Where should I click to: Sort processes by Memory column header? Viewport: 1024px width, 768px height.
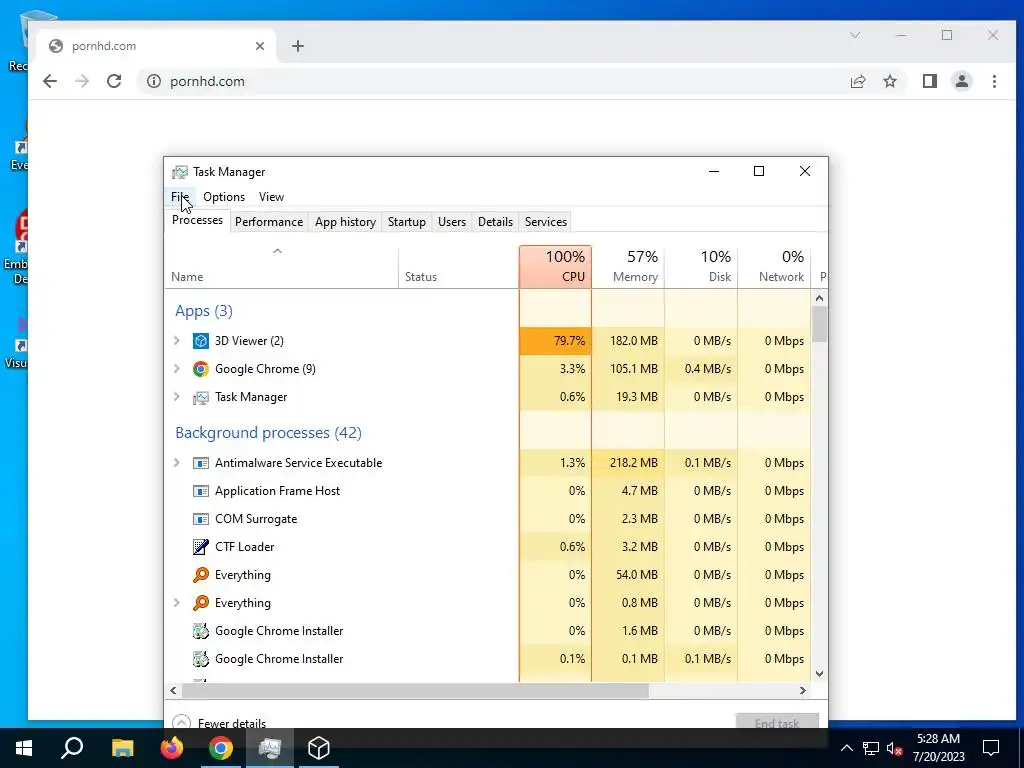click(628, 266)
